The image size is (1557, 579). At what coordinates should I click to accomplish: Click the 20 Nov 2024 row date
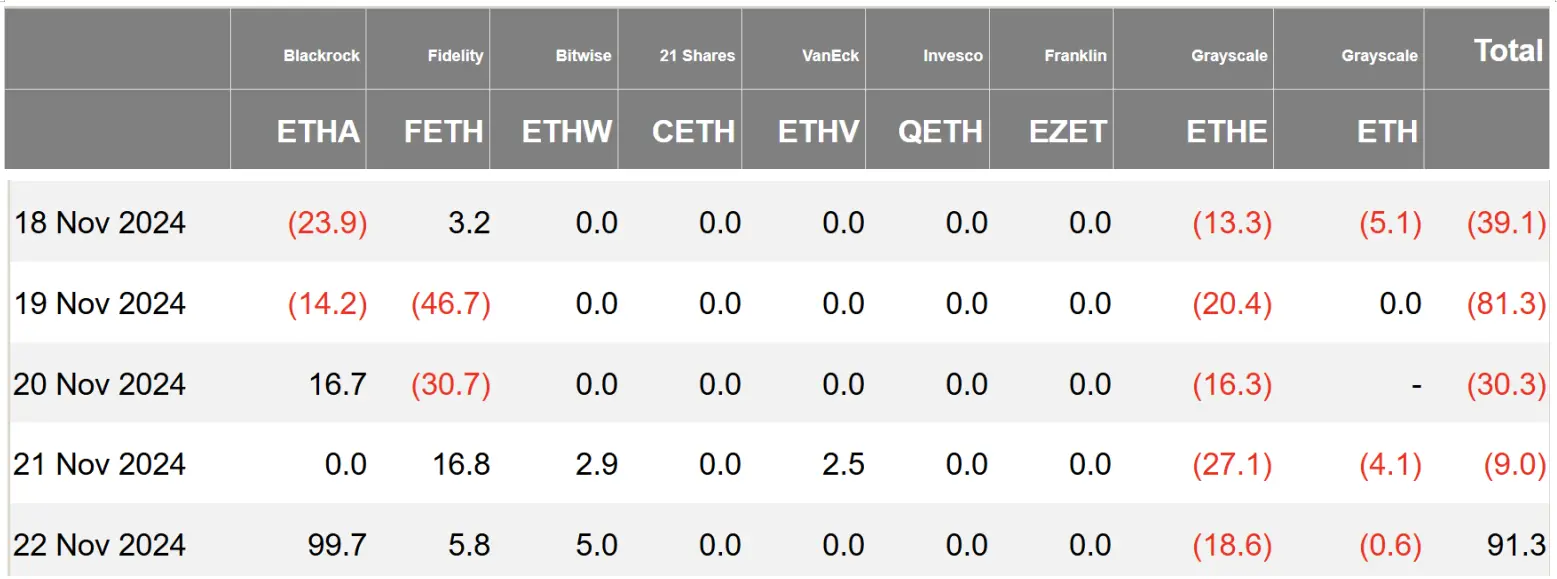pos(99,384)
